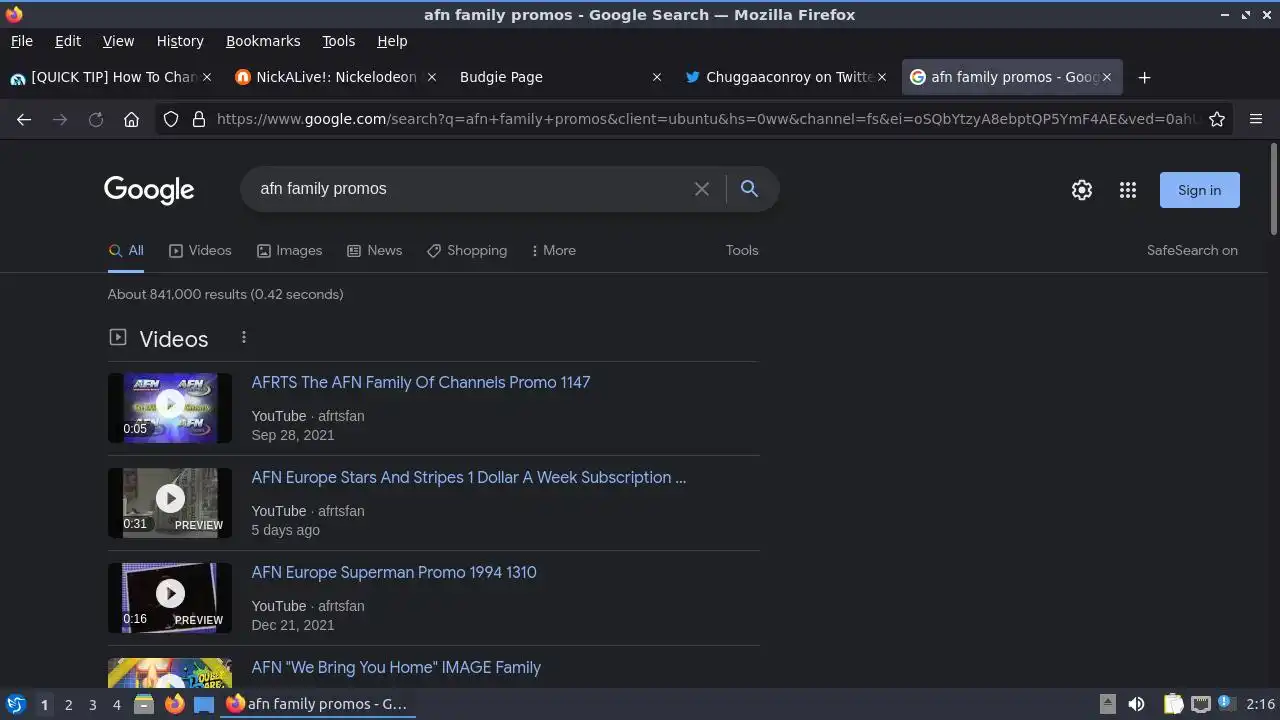Open Videos section three-dot options
The width and height of the screenshot is (1280, 720).
tap(244, 338)
